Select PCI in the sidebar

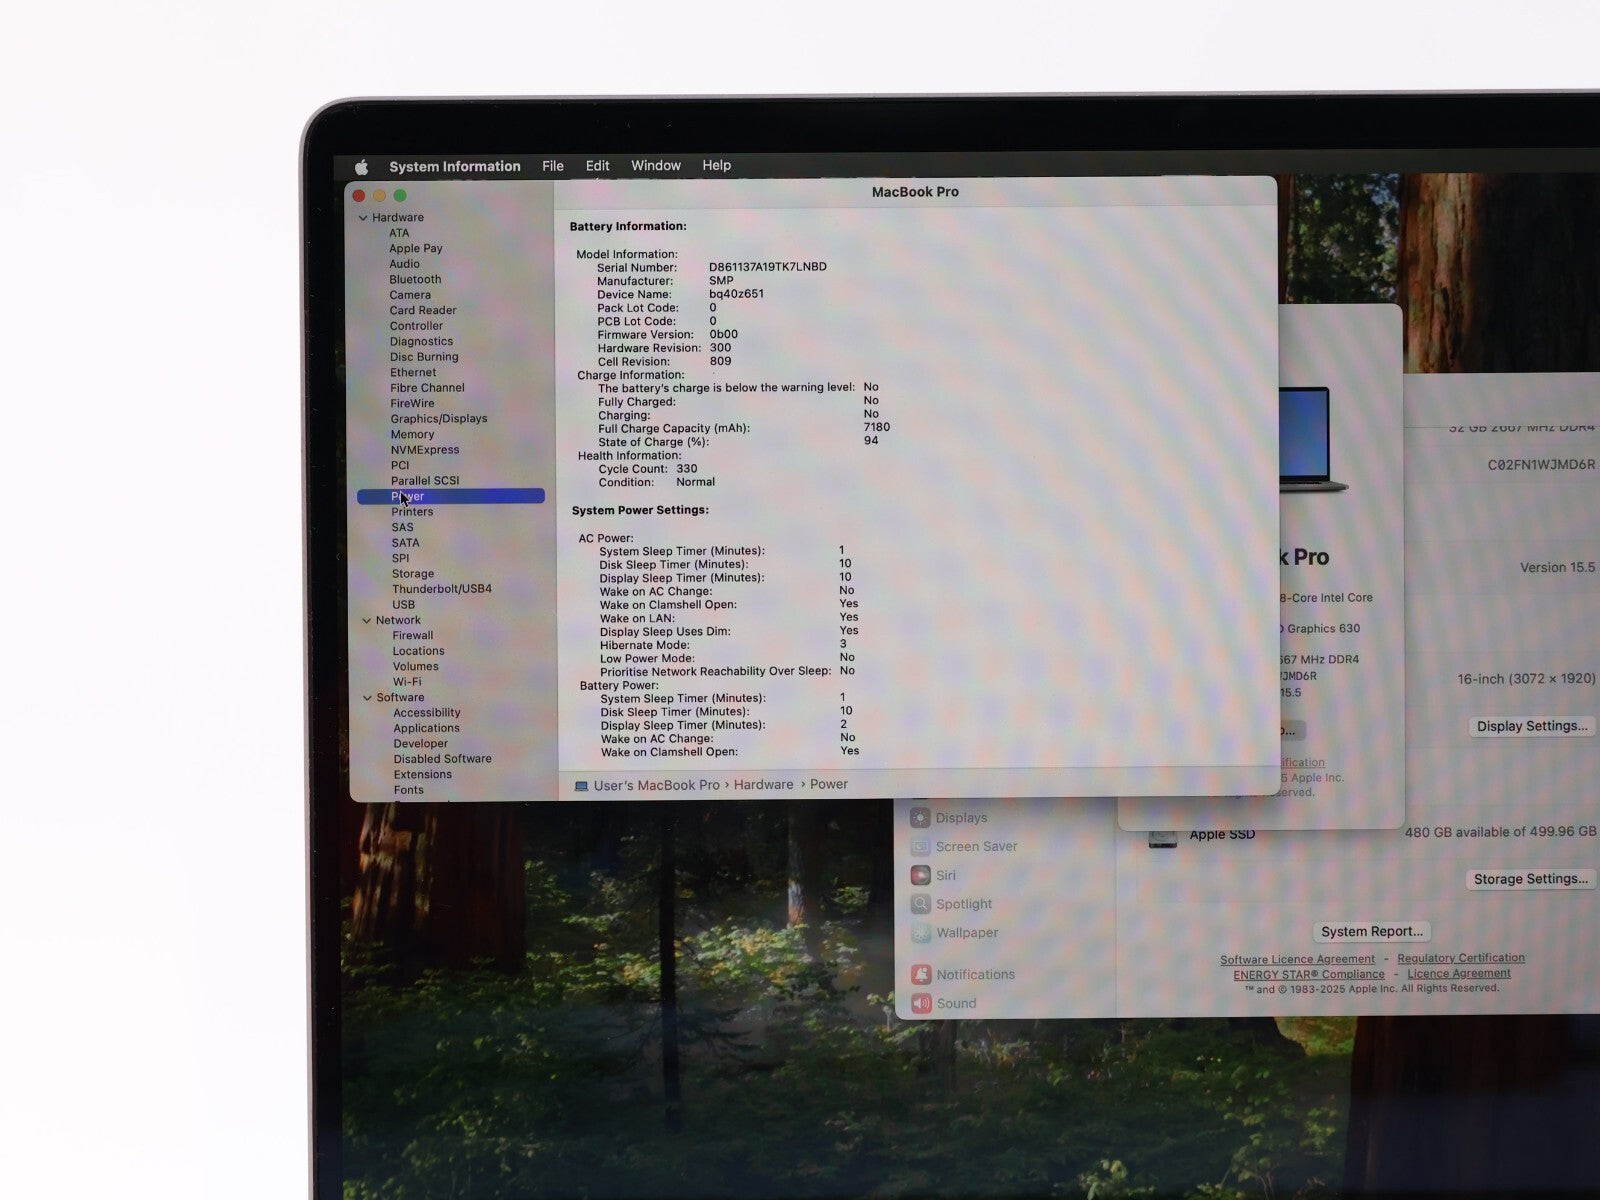tap(400, 465)
